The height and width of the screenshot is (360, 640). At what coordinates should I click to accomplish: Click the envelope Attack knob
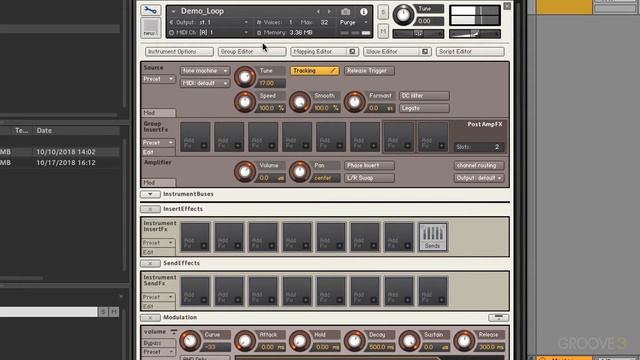point(244,340)
